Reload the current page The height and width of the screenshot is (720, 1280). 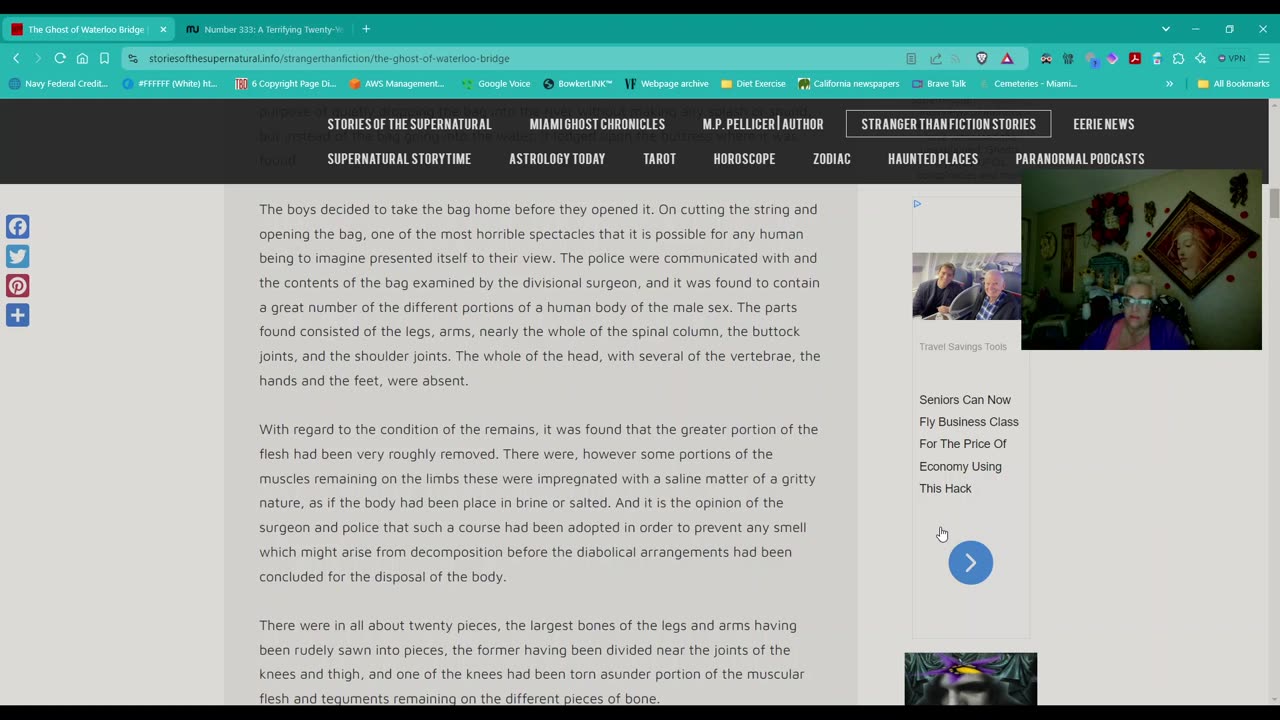60,58
